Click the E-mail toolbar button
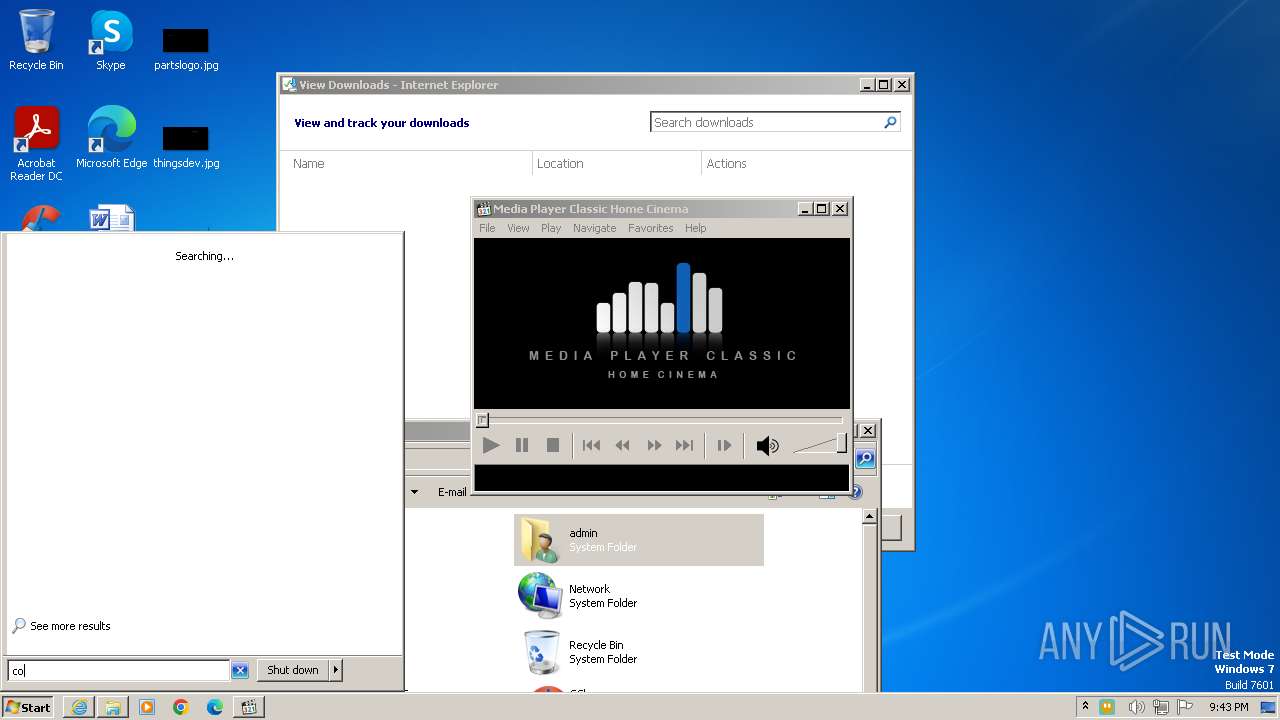Viewport: 1280px width, 720px height. click(x=452, y=492)
